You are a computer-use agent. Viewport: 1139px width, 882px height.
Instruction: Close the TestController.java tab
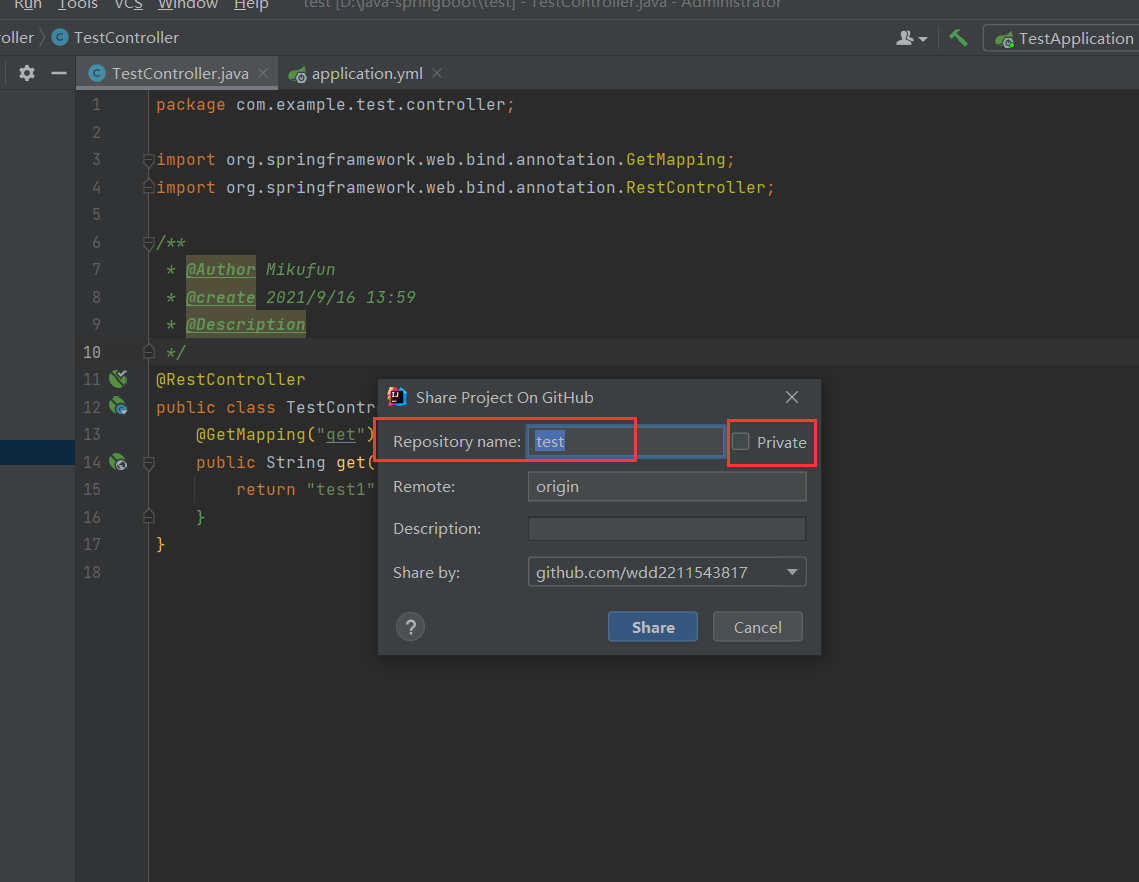(263, 73)
